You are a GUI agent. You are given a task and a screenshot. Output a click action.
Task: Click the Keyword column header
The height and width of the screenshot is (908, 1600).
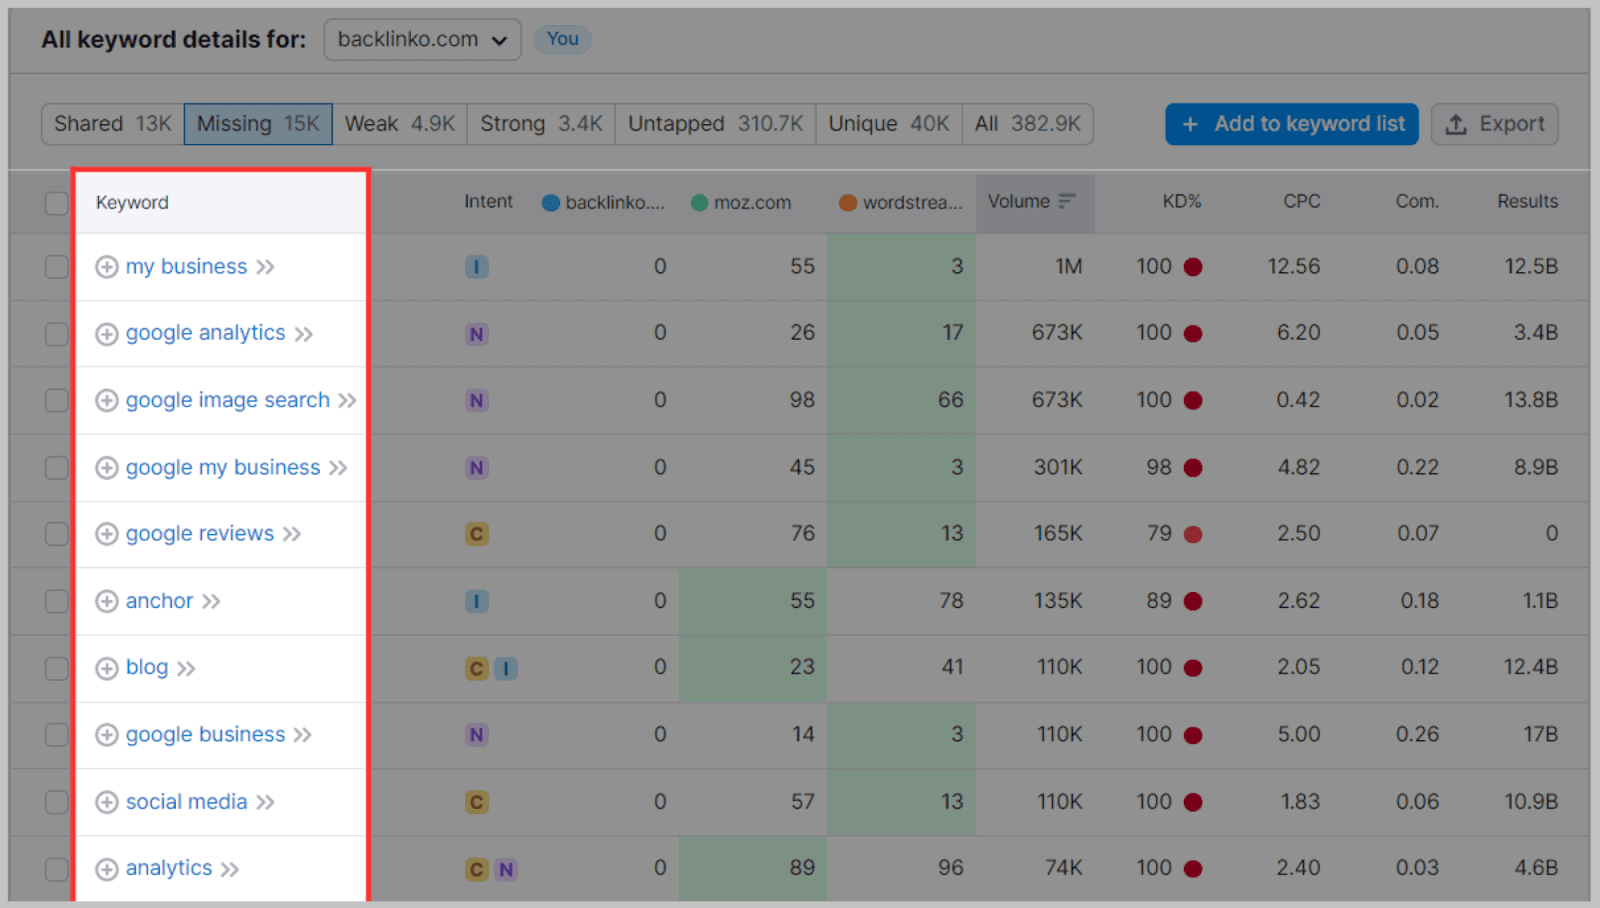(132, 202)
